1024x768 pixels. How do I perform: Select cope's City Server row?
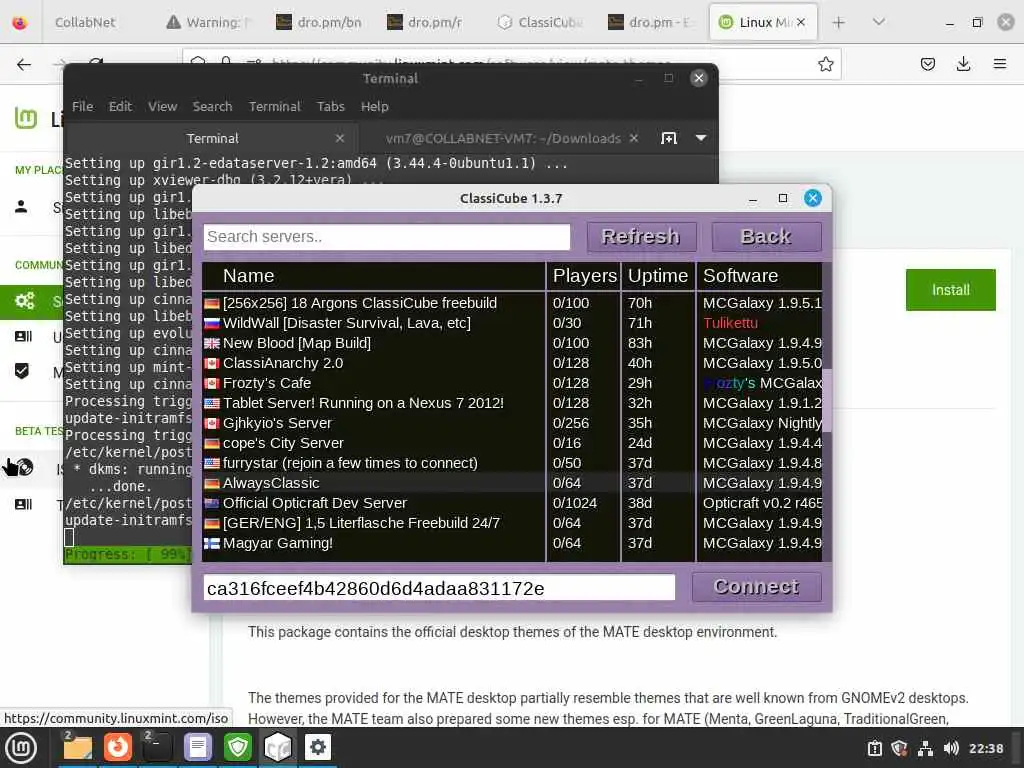pos(512,443)
